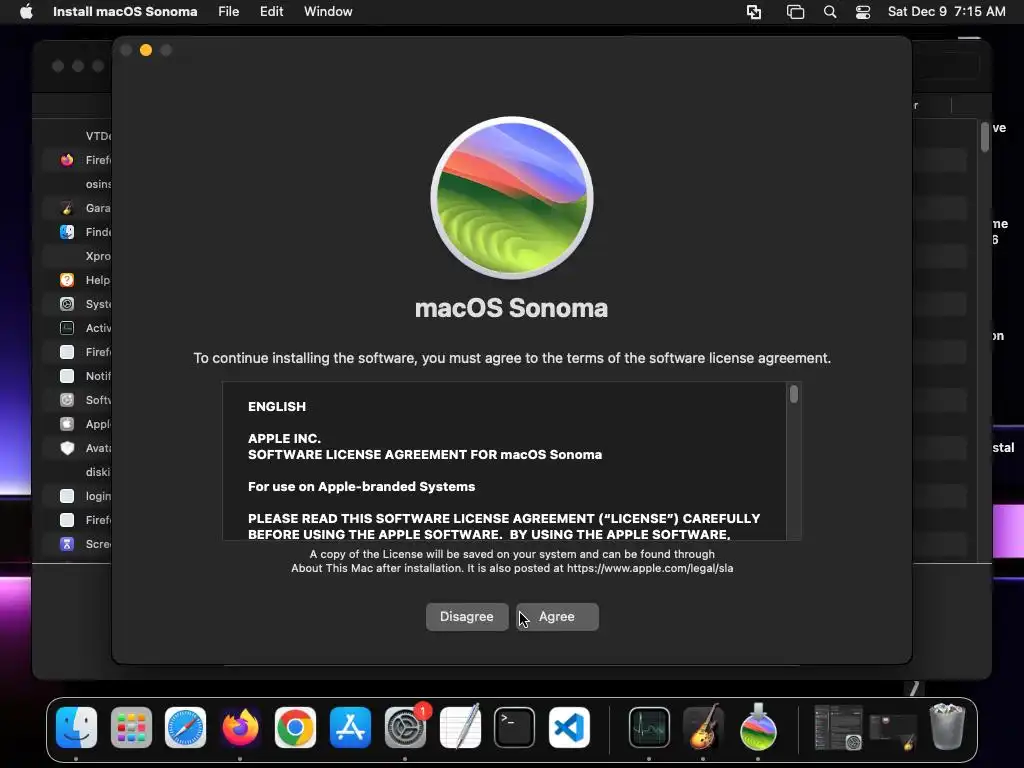Click the Syst gear icon in background list
The width and height of the screenshot is (1024, 768).
coord(67,304)
